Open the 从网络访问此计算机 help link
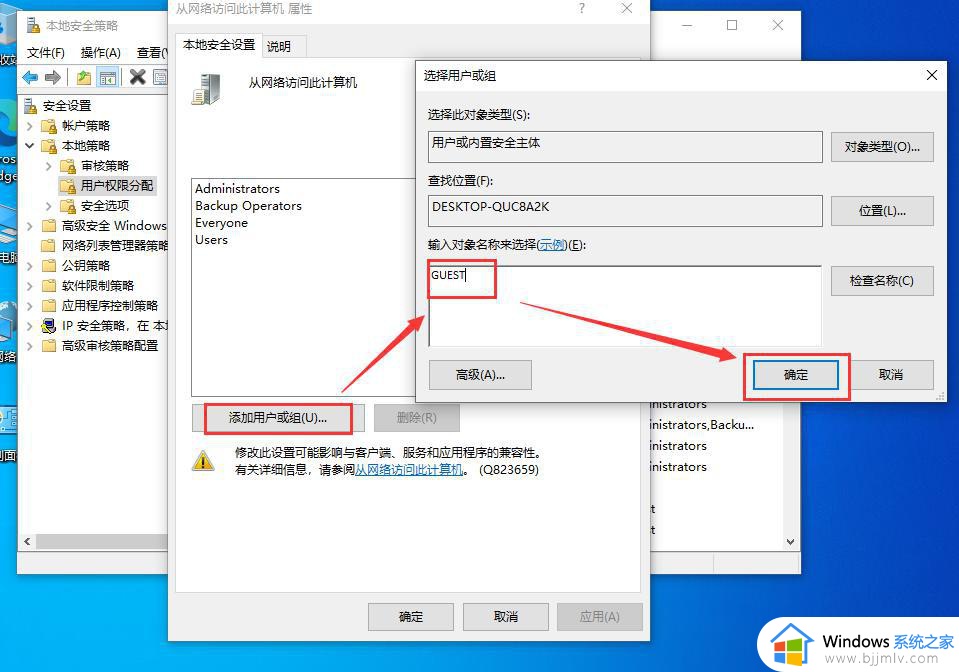The width and height of the screenshot is (959, 672). (x=409, y=470)
